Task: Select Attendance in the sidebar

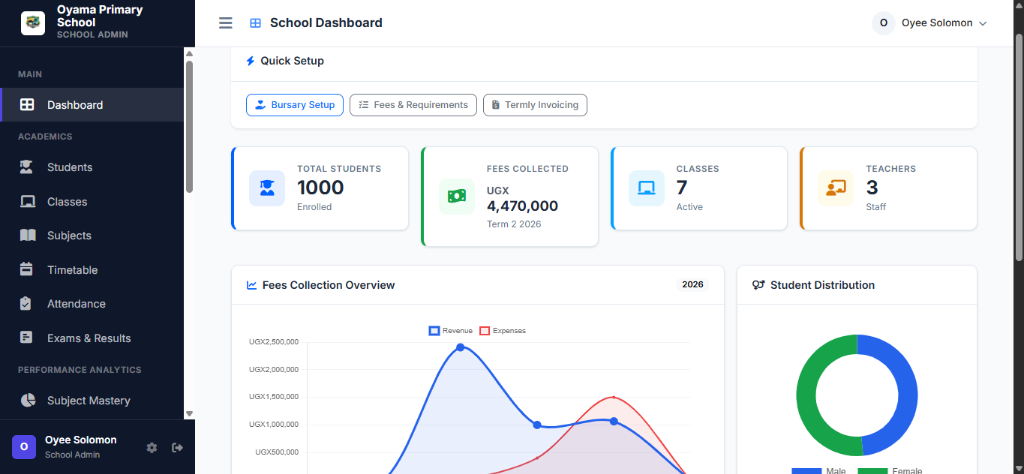Action: coord(91,304)
